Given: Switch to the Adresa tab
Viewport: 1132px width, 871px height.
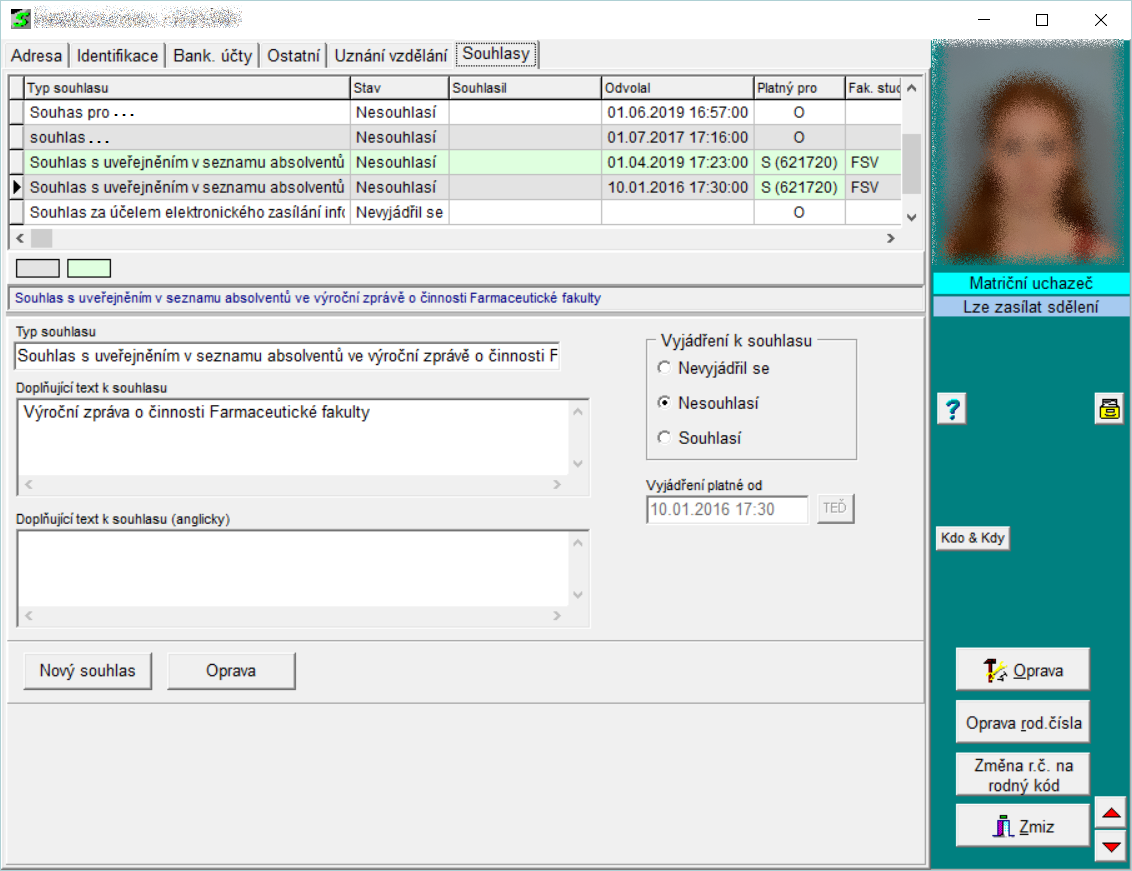Looking at the screenshot, I should pos(37,56).
